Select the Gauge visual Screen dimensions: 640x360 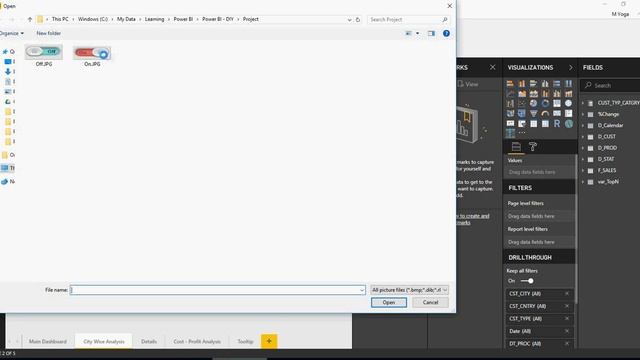coord(545,113)
